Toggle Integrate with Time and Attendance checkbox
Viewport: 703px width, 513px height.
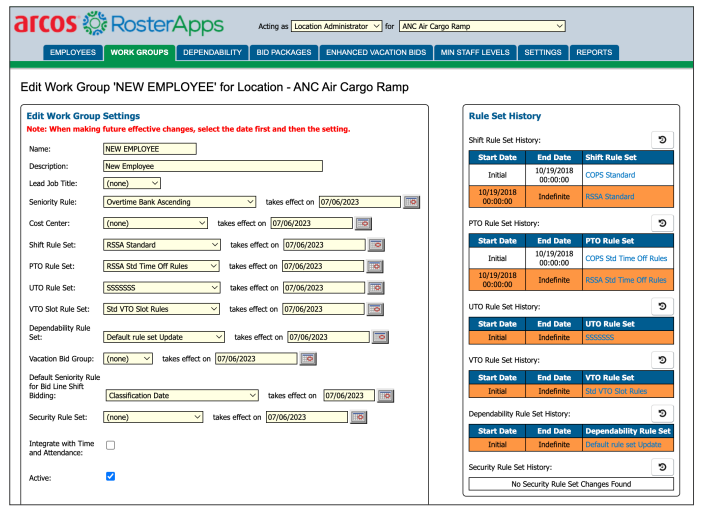coord(110,445)
